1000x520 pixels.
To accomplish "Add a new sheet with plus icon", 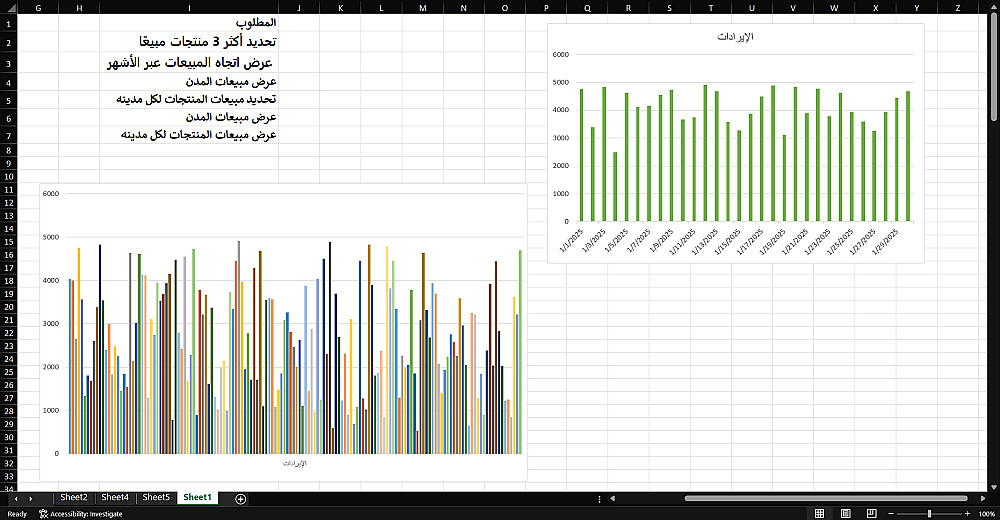I will pyautogui.click(x=240, y=499).
